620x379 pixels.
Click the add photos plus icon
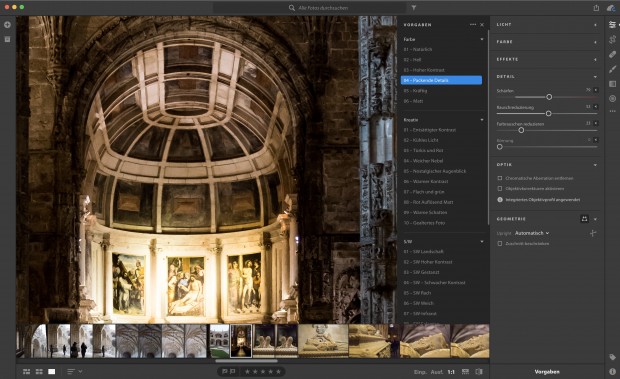point(7,25)
